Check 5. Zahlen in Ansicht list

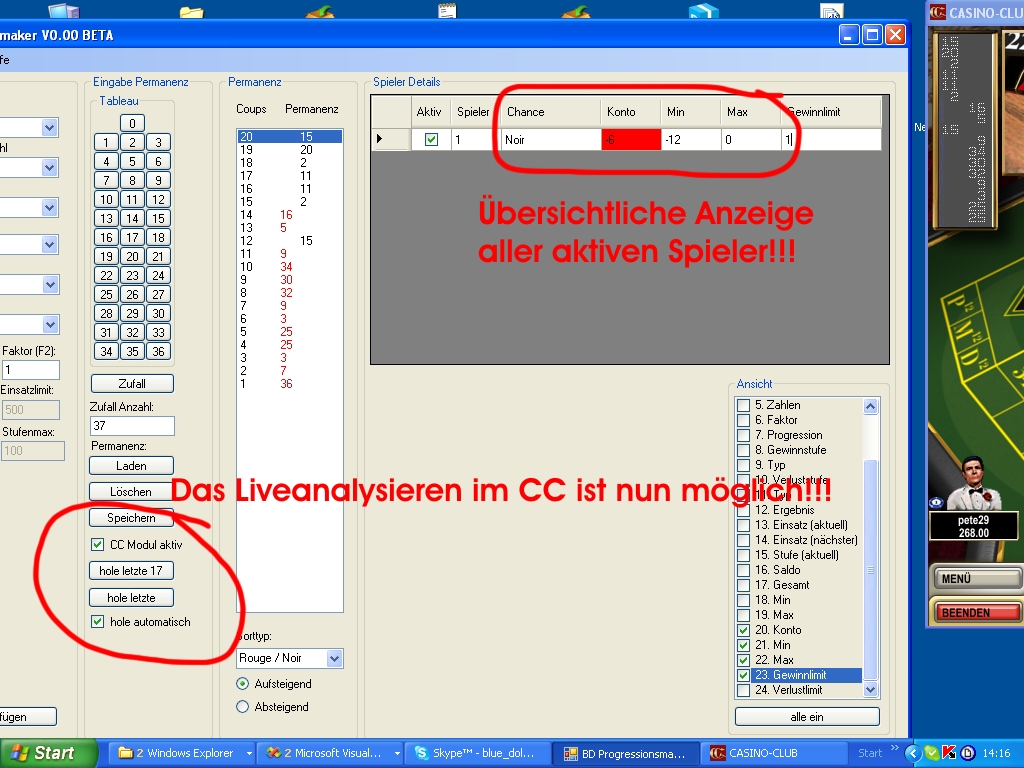(743, 405)
